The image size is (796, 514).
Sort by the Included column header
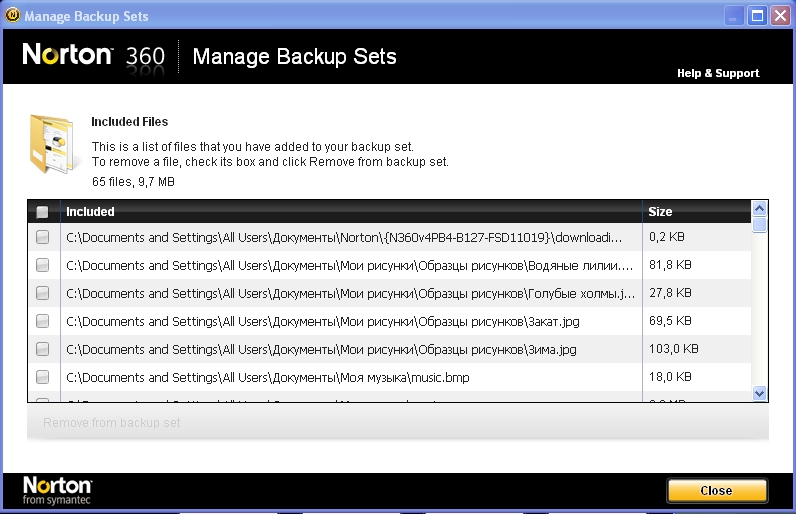point(350,212)
